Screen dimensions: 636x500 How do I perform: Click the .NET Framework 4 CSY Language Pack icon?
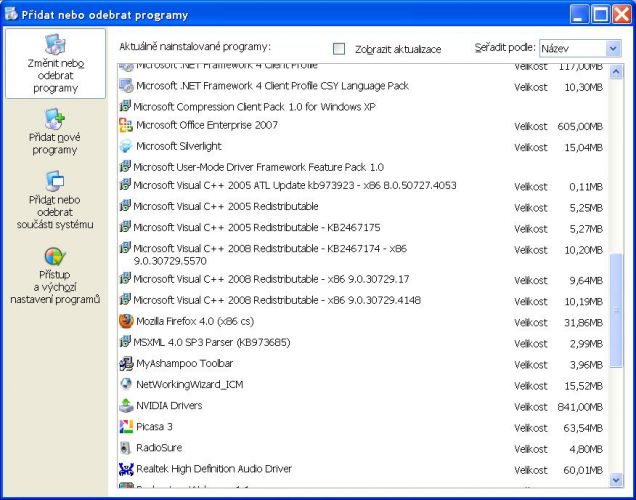(x=126, y=86)
